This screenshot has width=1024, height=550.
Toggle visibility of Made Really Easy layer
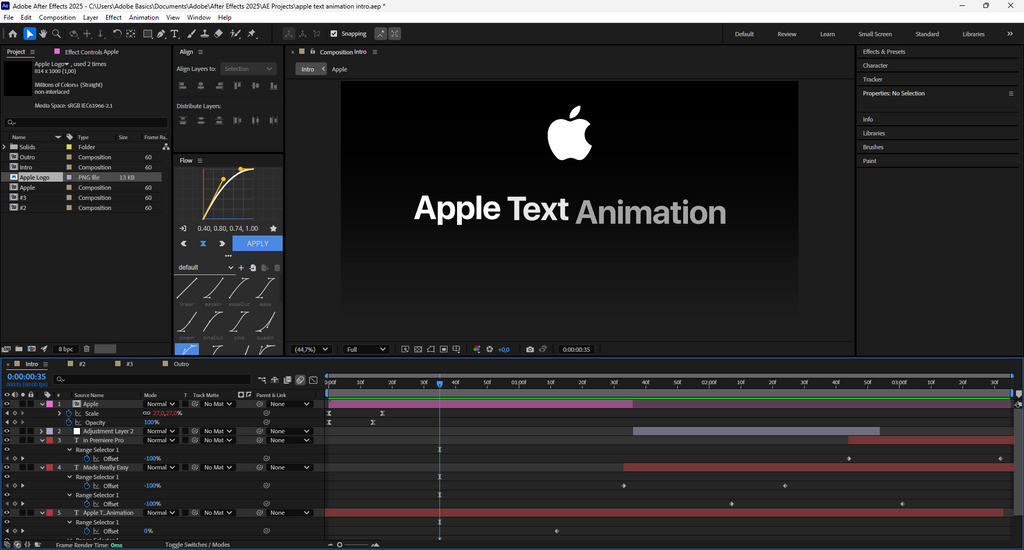tap(7, 467)
